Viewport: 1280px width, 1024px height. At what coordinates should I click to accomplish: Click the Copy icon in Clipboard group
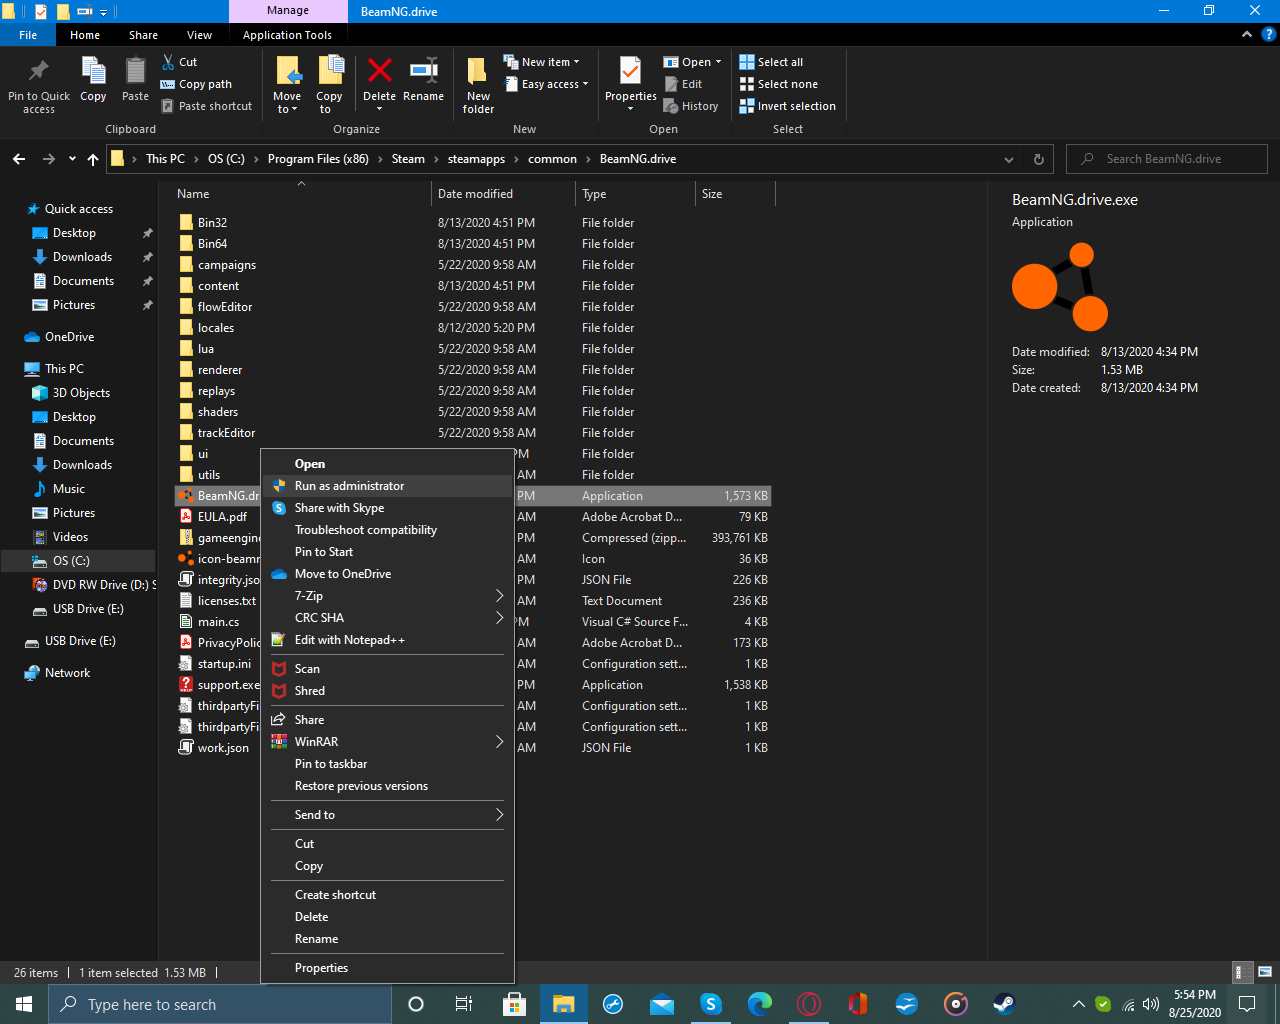pos(93,71)
